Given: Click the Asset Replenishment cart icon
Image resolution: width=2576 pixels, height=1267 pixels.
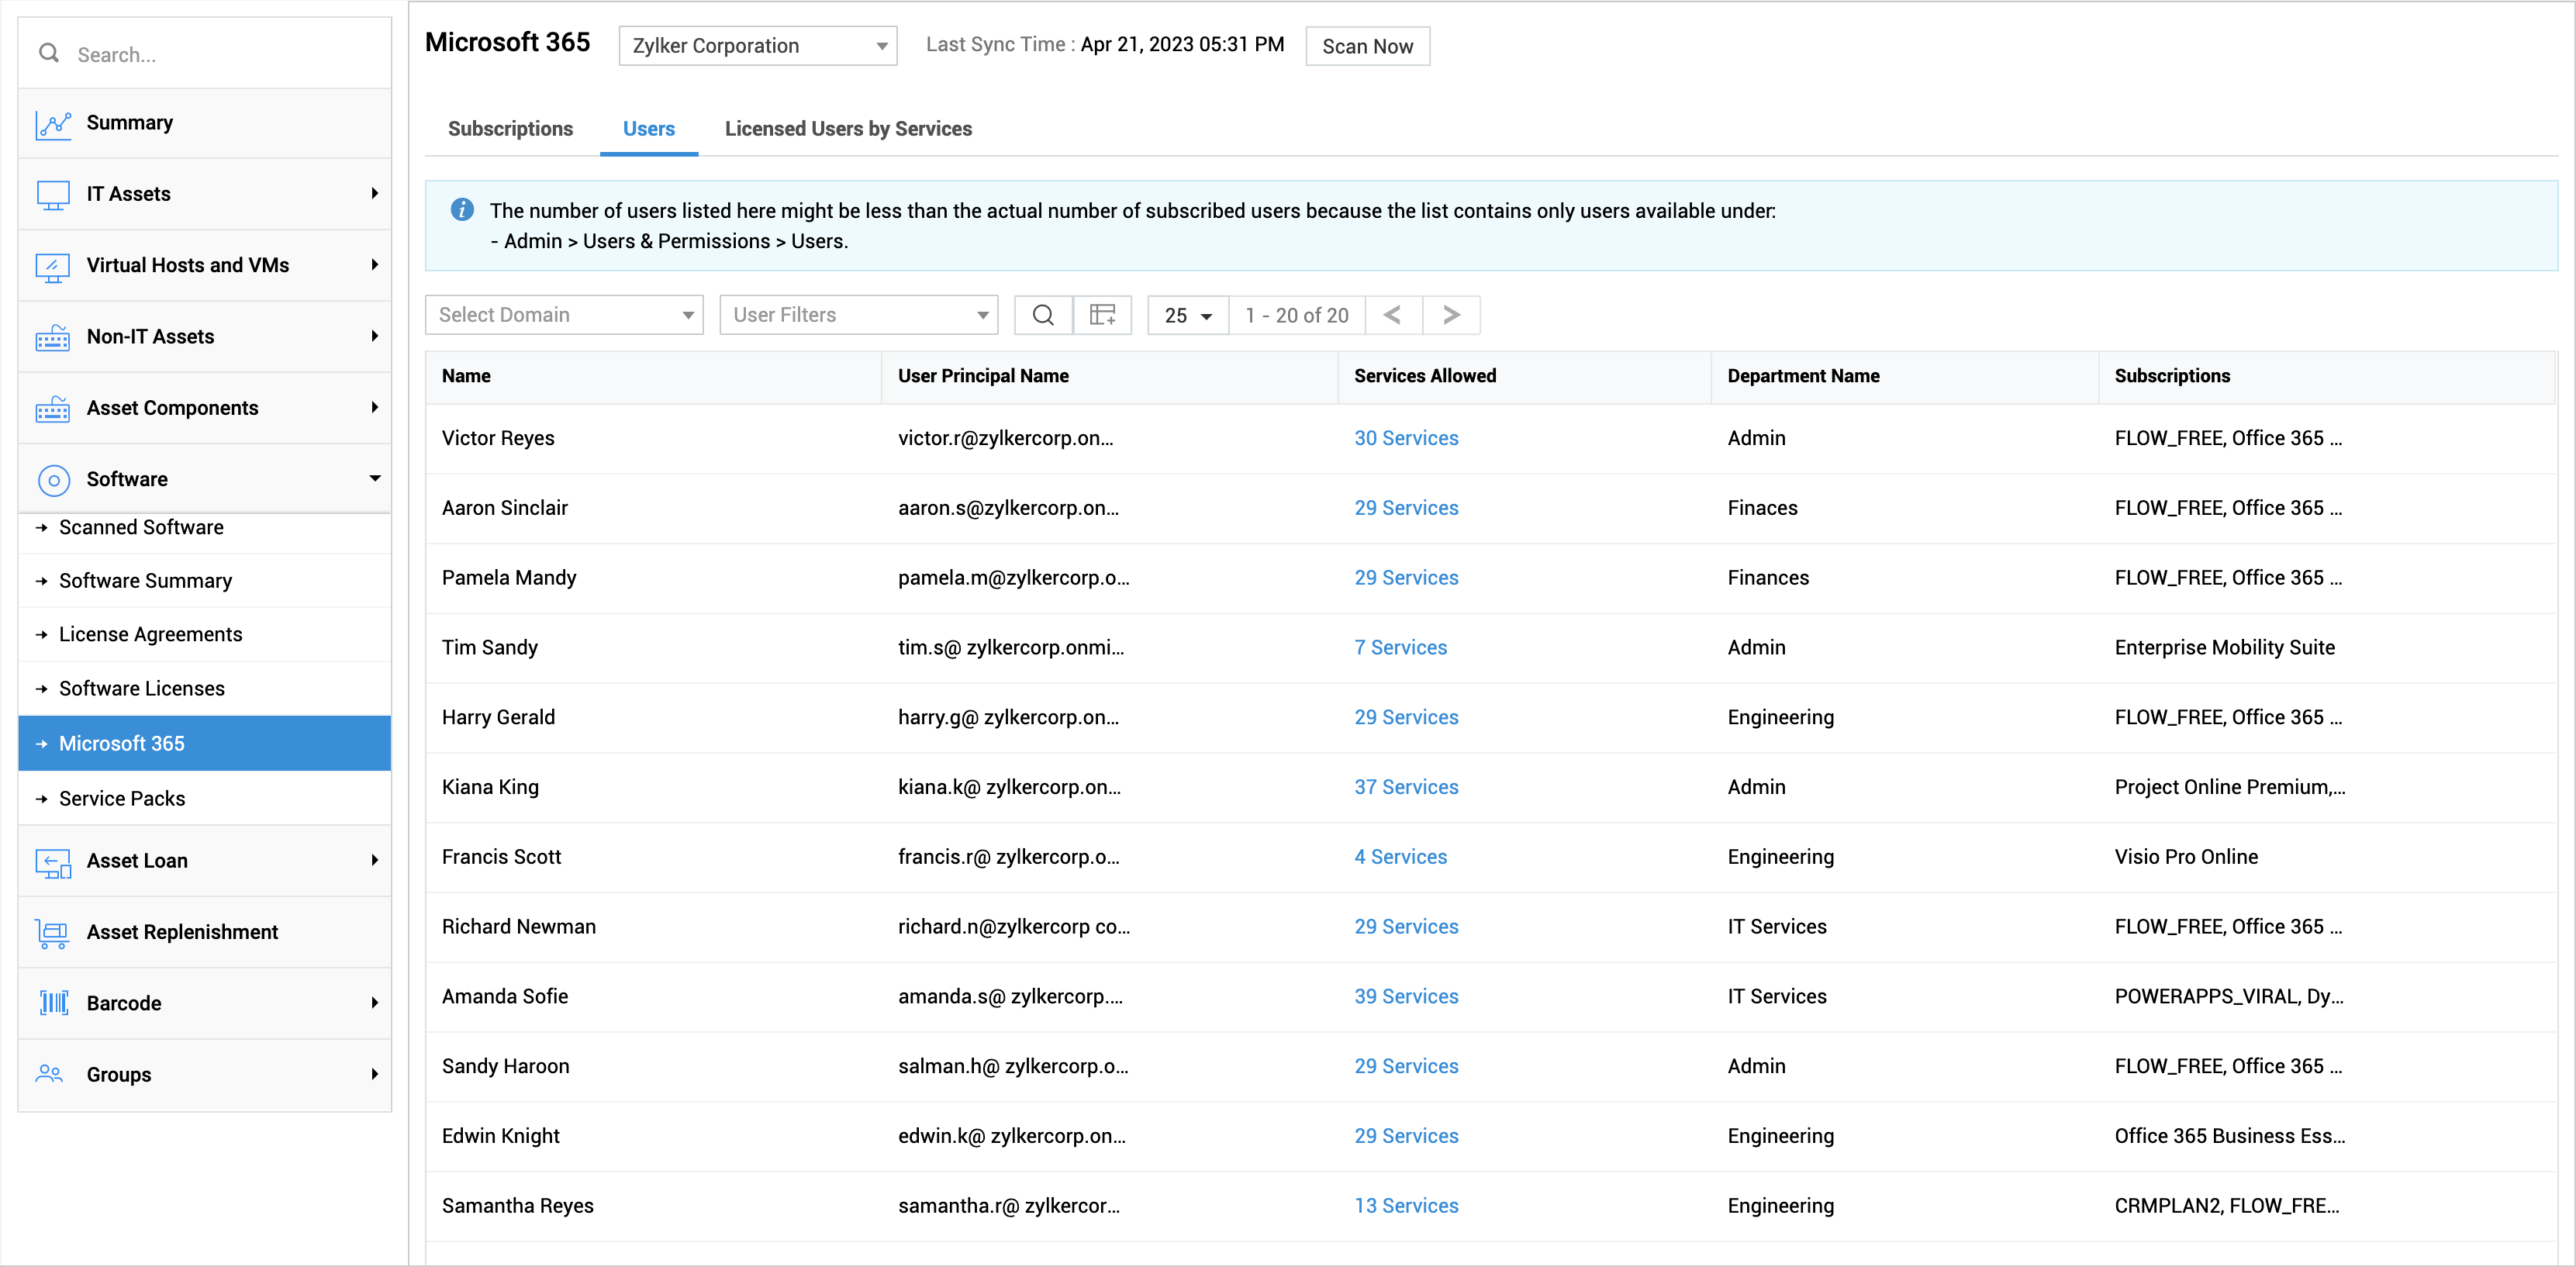Looking at the screenshot, I should tap(53, 932).
